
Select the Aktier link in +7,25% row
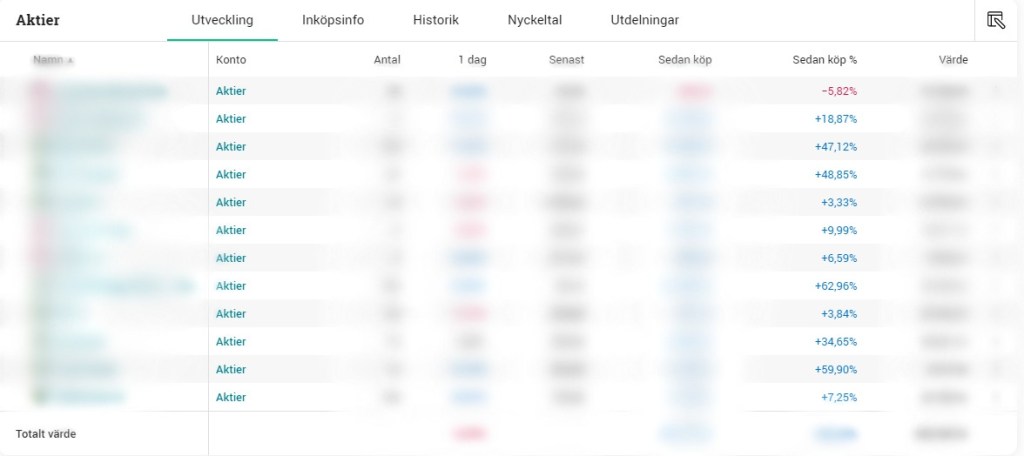tap(231, 397)
